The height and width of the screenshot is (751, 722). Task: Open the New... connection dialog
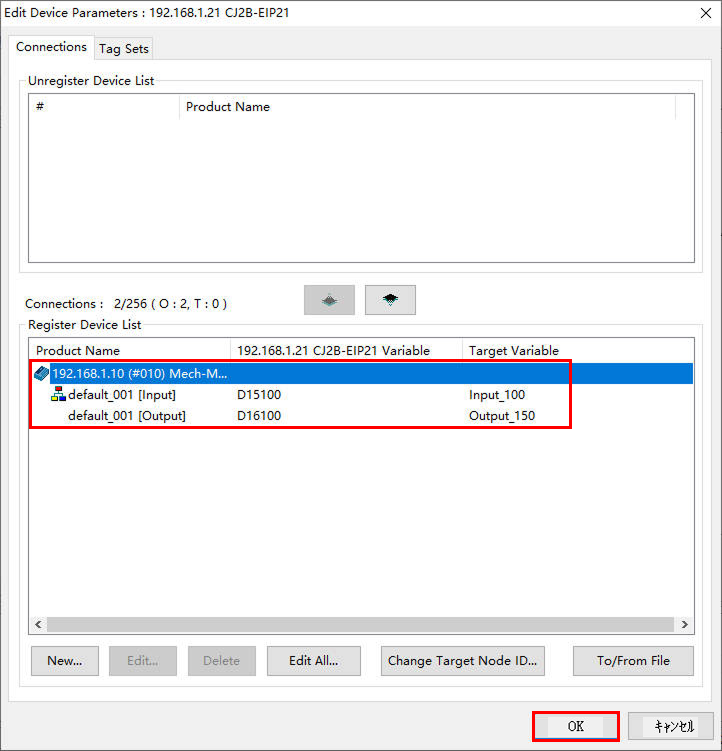point(65,661)
